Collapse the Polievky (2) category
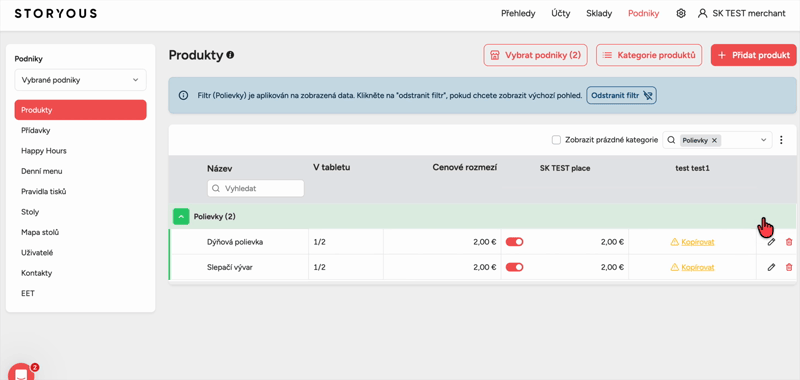 coord(181,216)
